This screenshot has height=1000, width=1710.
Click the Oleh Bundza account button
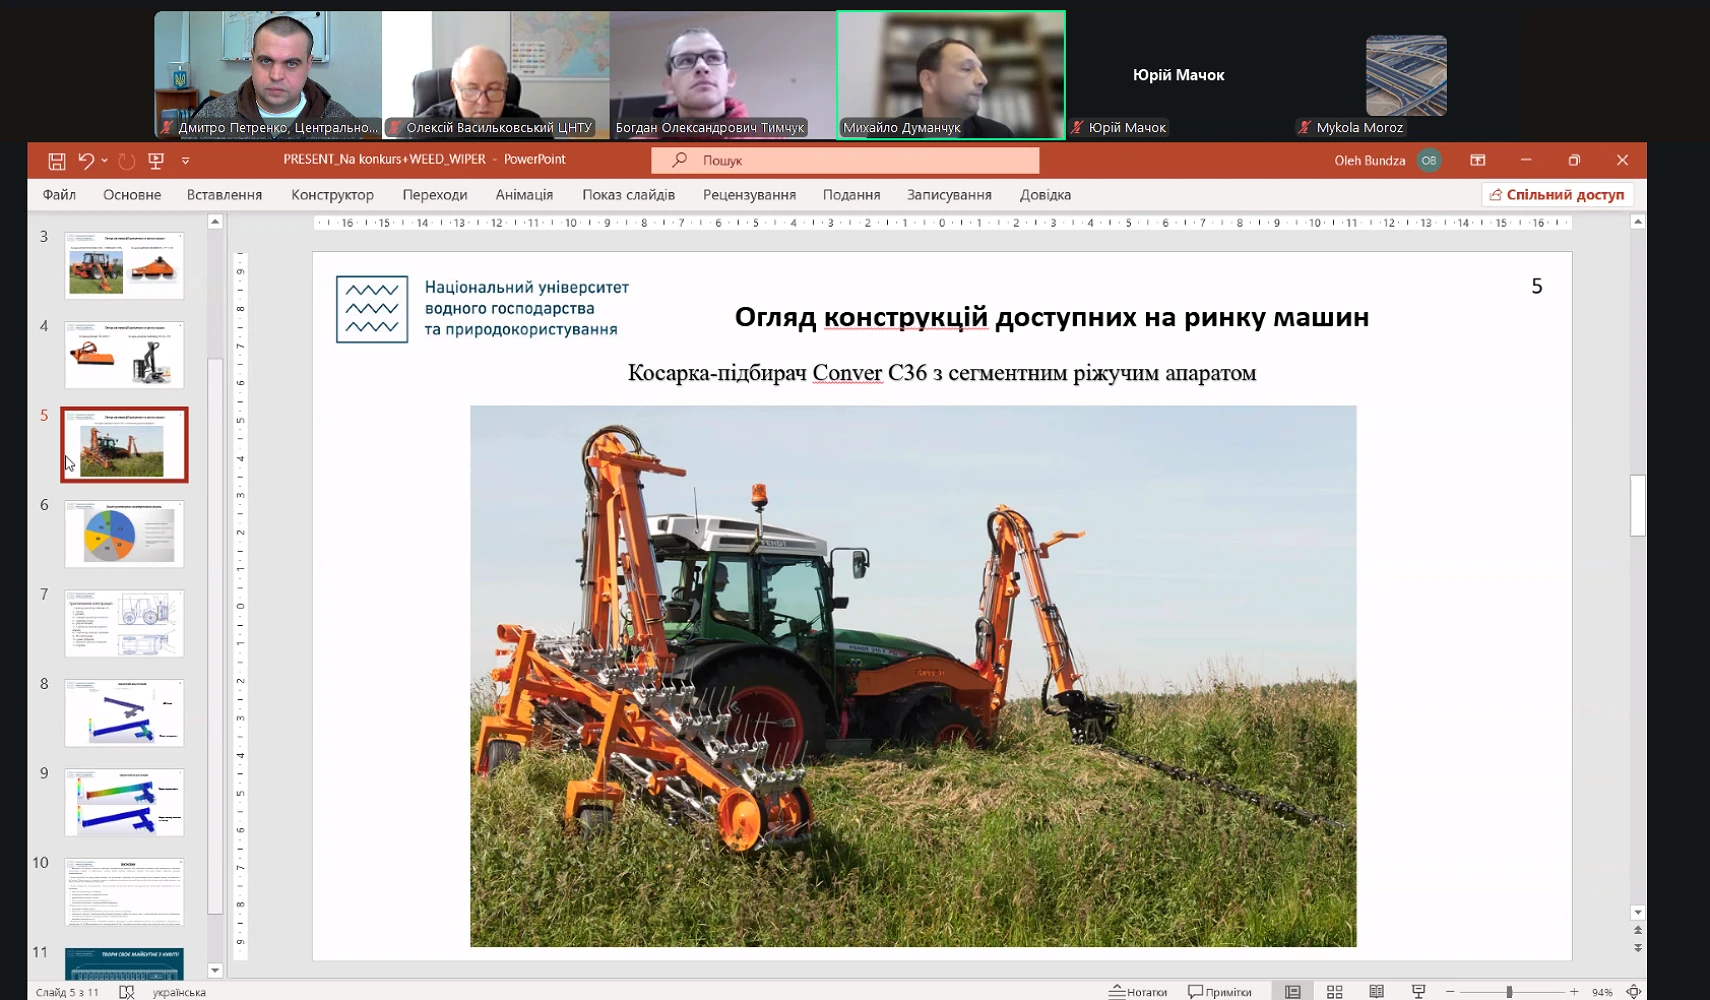pyautogui.click(x=1386, y=160)
